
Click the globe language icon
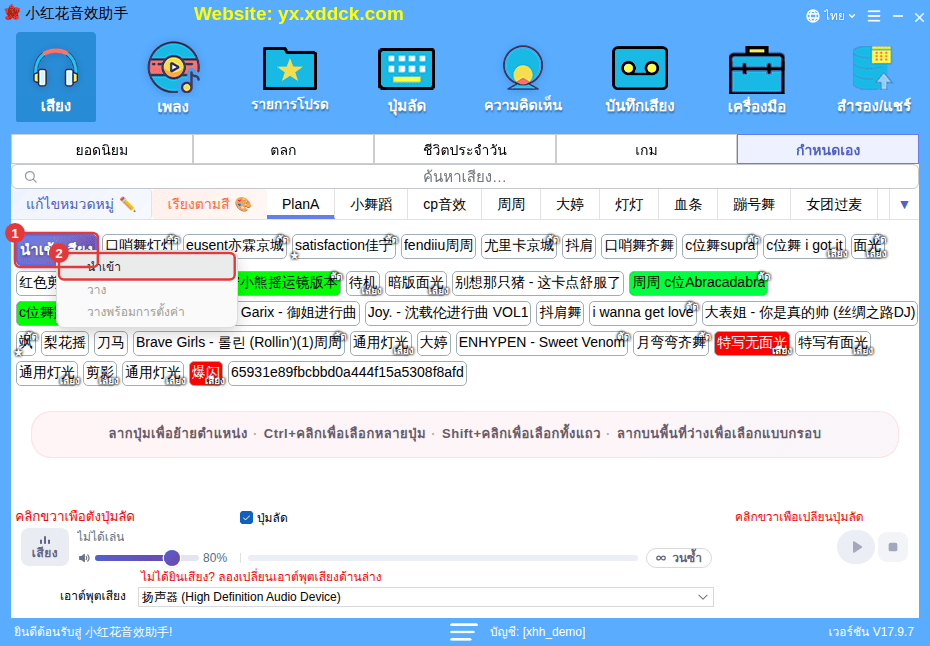pyautogui.click(x=813, y=16)
